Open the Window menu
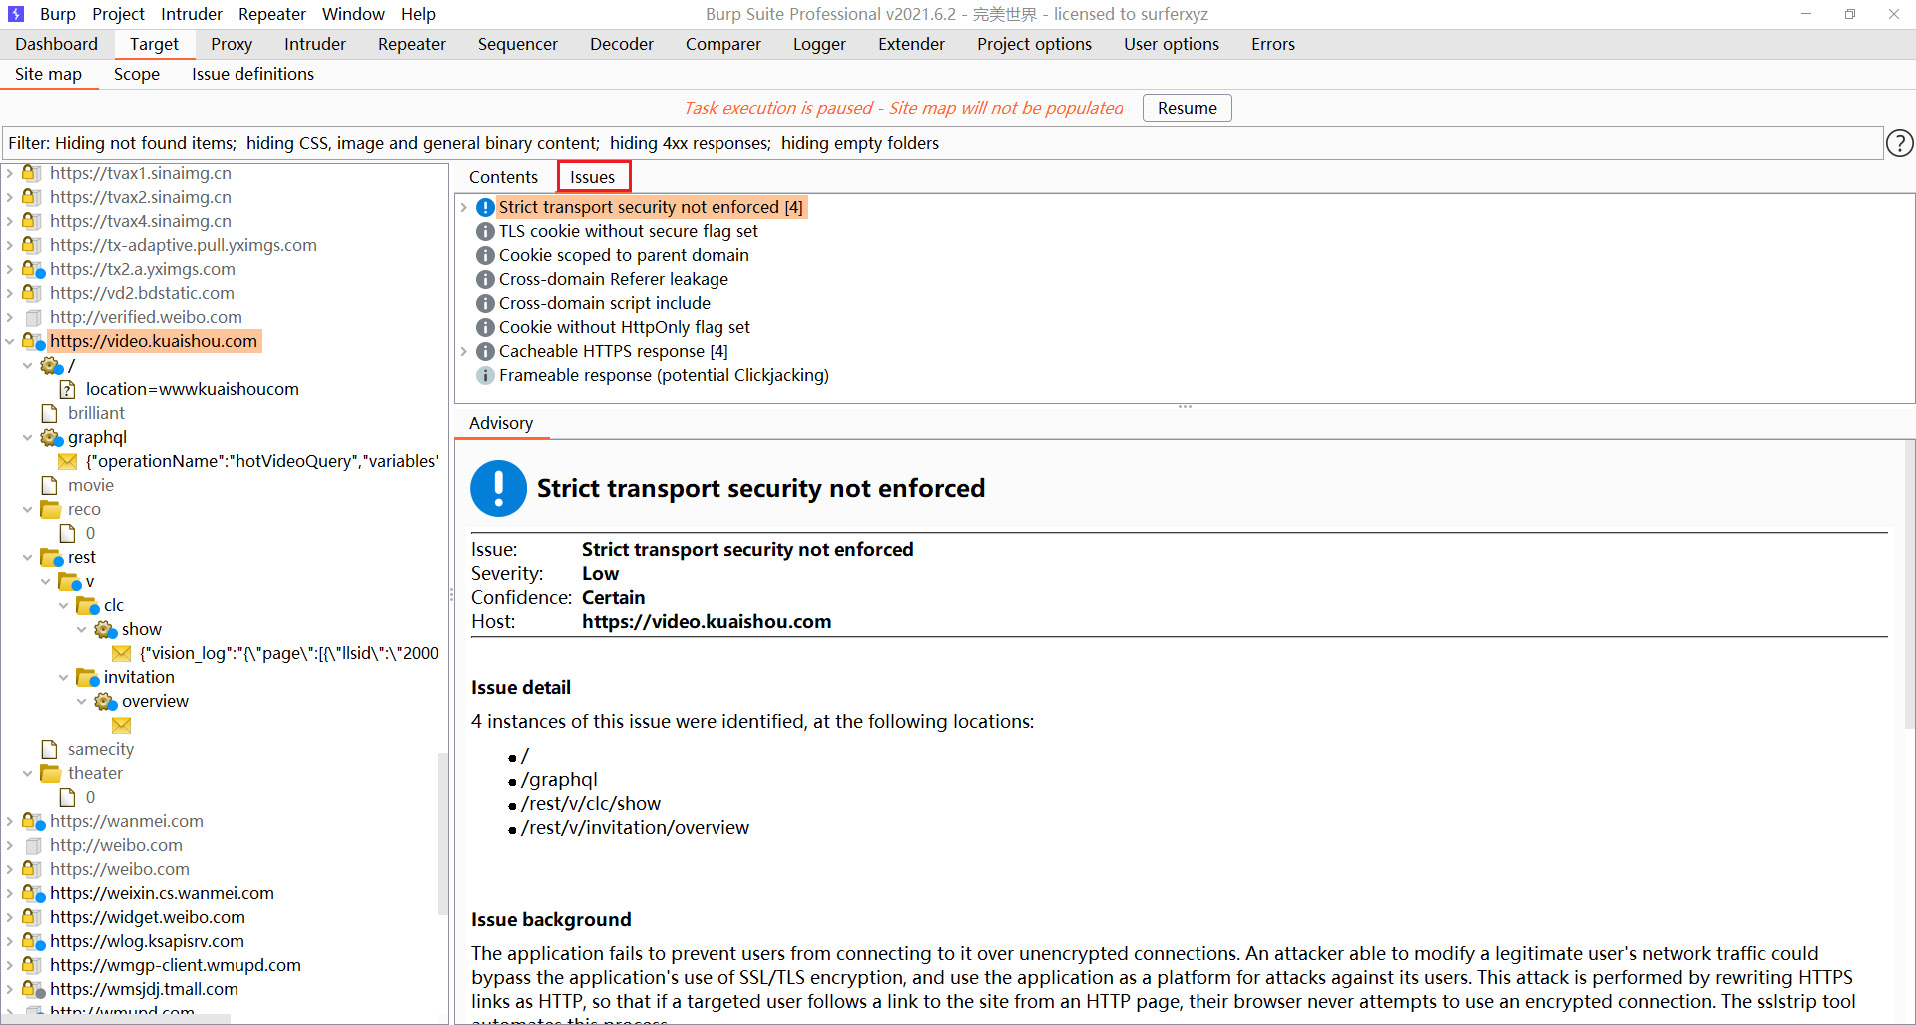1916x1025 pixels. pyautogui.click(x=353, y=14)
